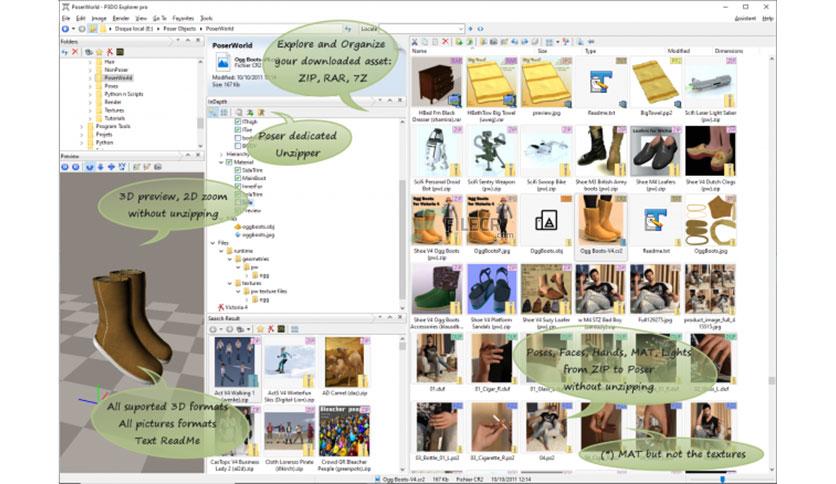Click the dark console icon in Folders toolbar
The width and height of the screenshot is (836, 484).
[x=120, y=52]
